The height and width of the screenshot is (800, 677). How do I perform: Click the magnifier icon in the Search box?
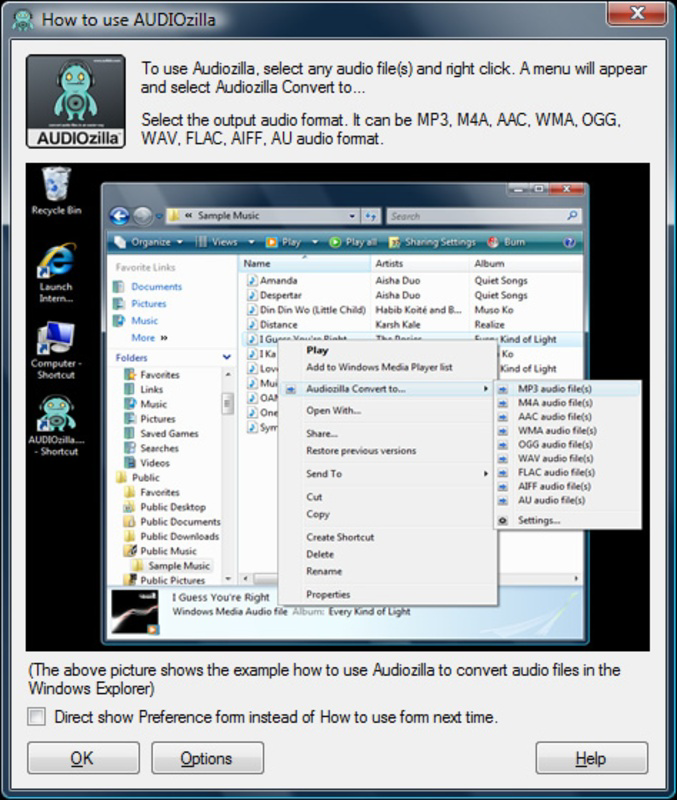(572, 216)
